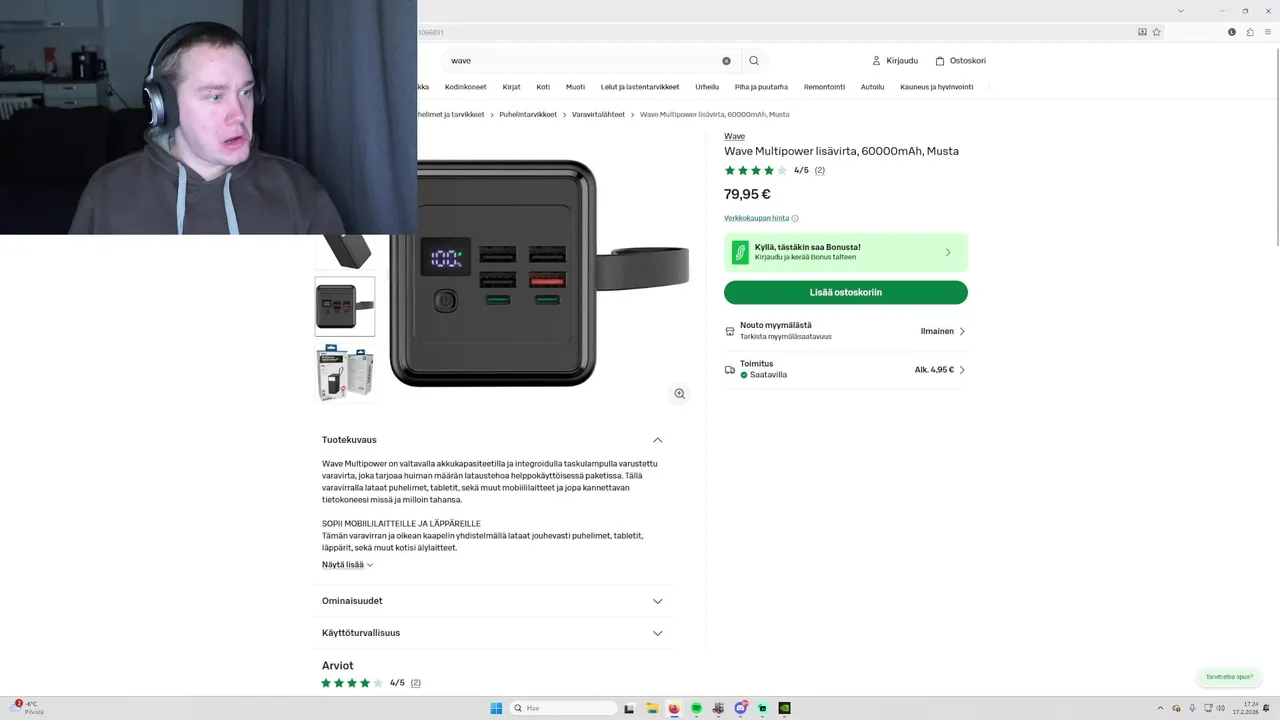Open the microphone tray icon
The width and height of the screenshot is (1280, 720).
1192,708
